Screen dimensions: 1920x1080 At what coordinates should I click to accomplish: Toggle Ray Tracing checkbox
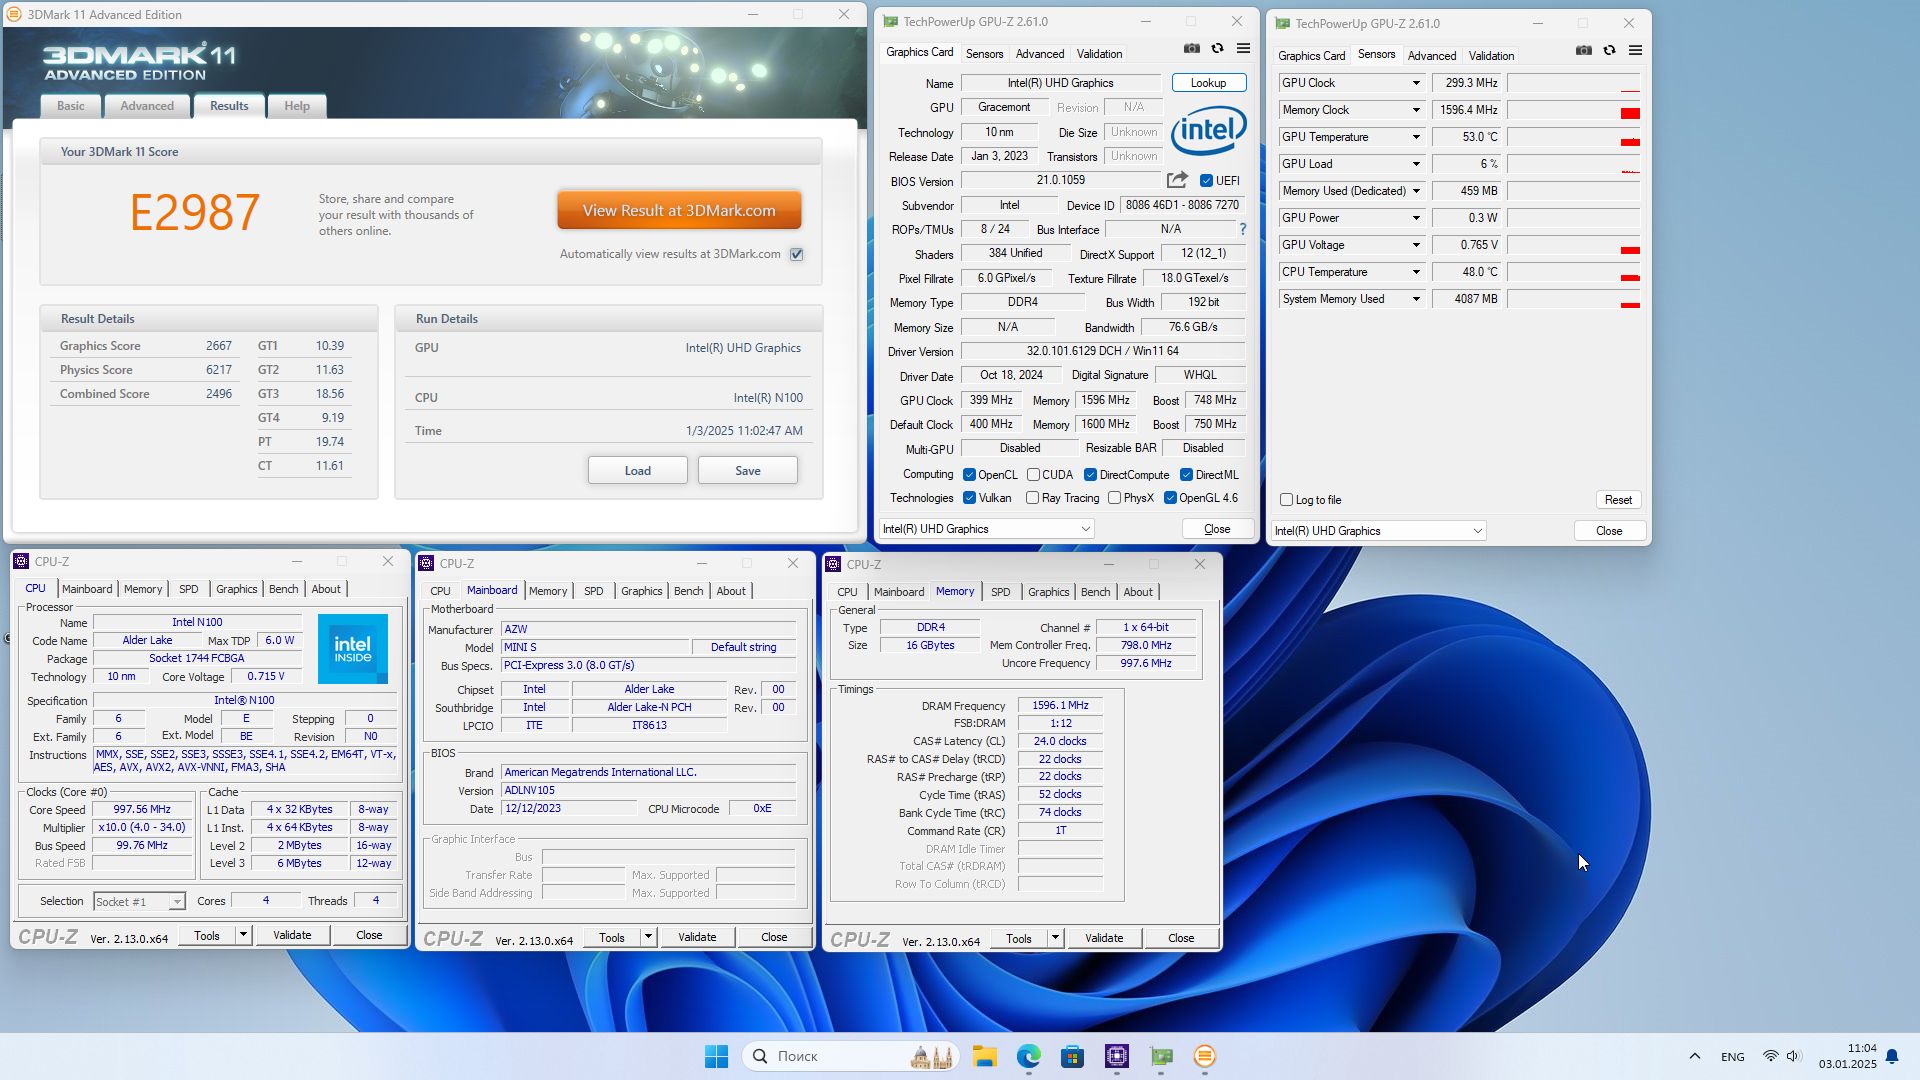(x=1032, y=498)
